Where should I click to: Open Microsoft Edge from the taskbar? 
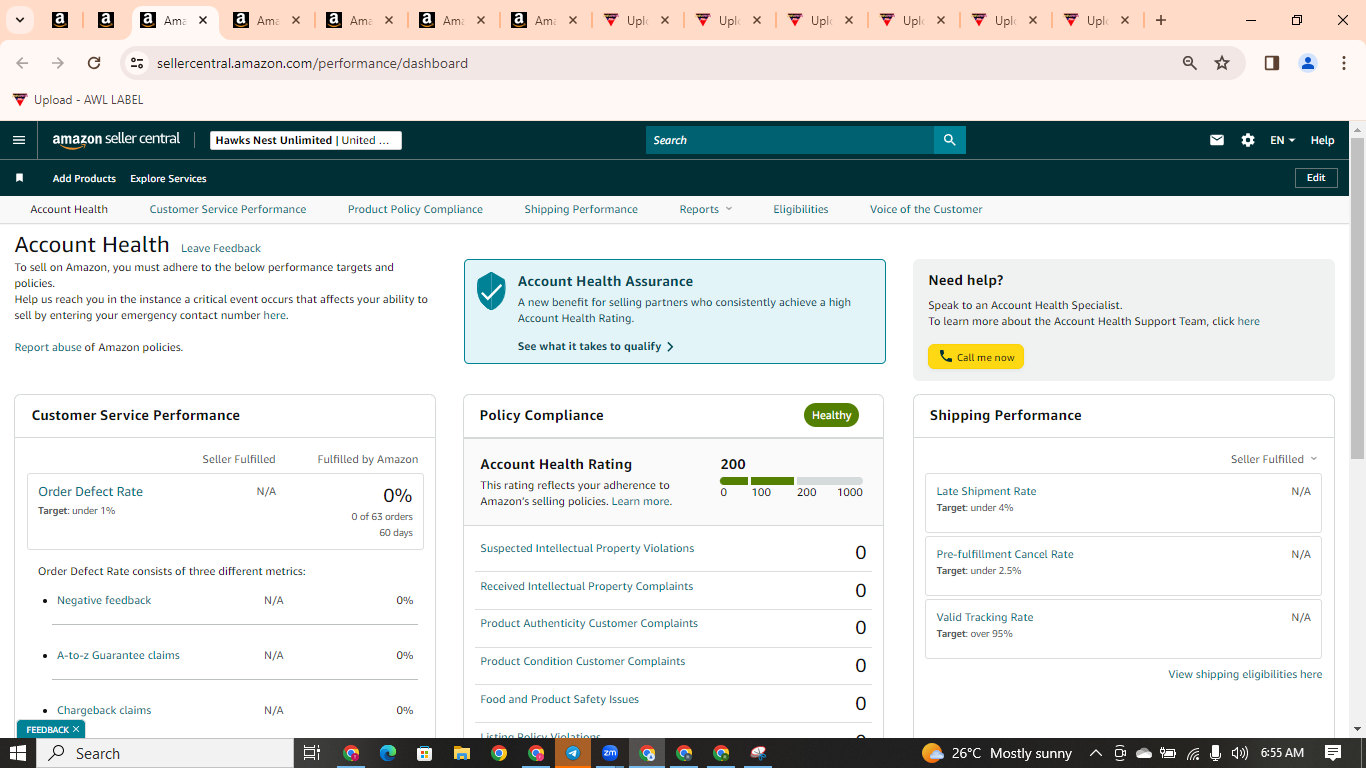388,753
